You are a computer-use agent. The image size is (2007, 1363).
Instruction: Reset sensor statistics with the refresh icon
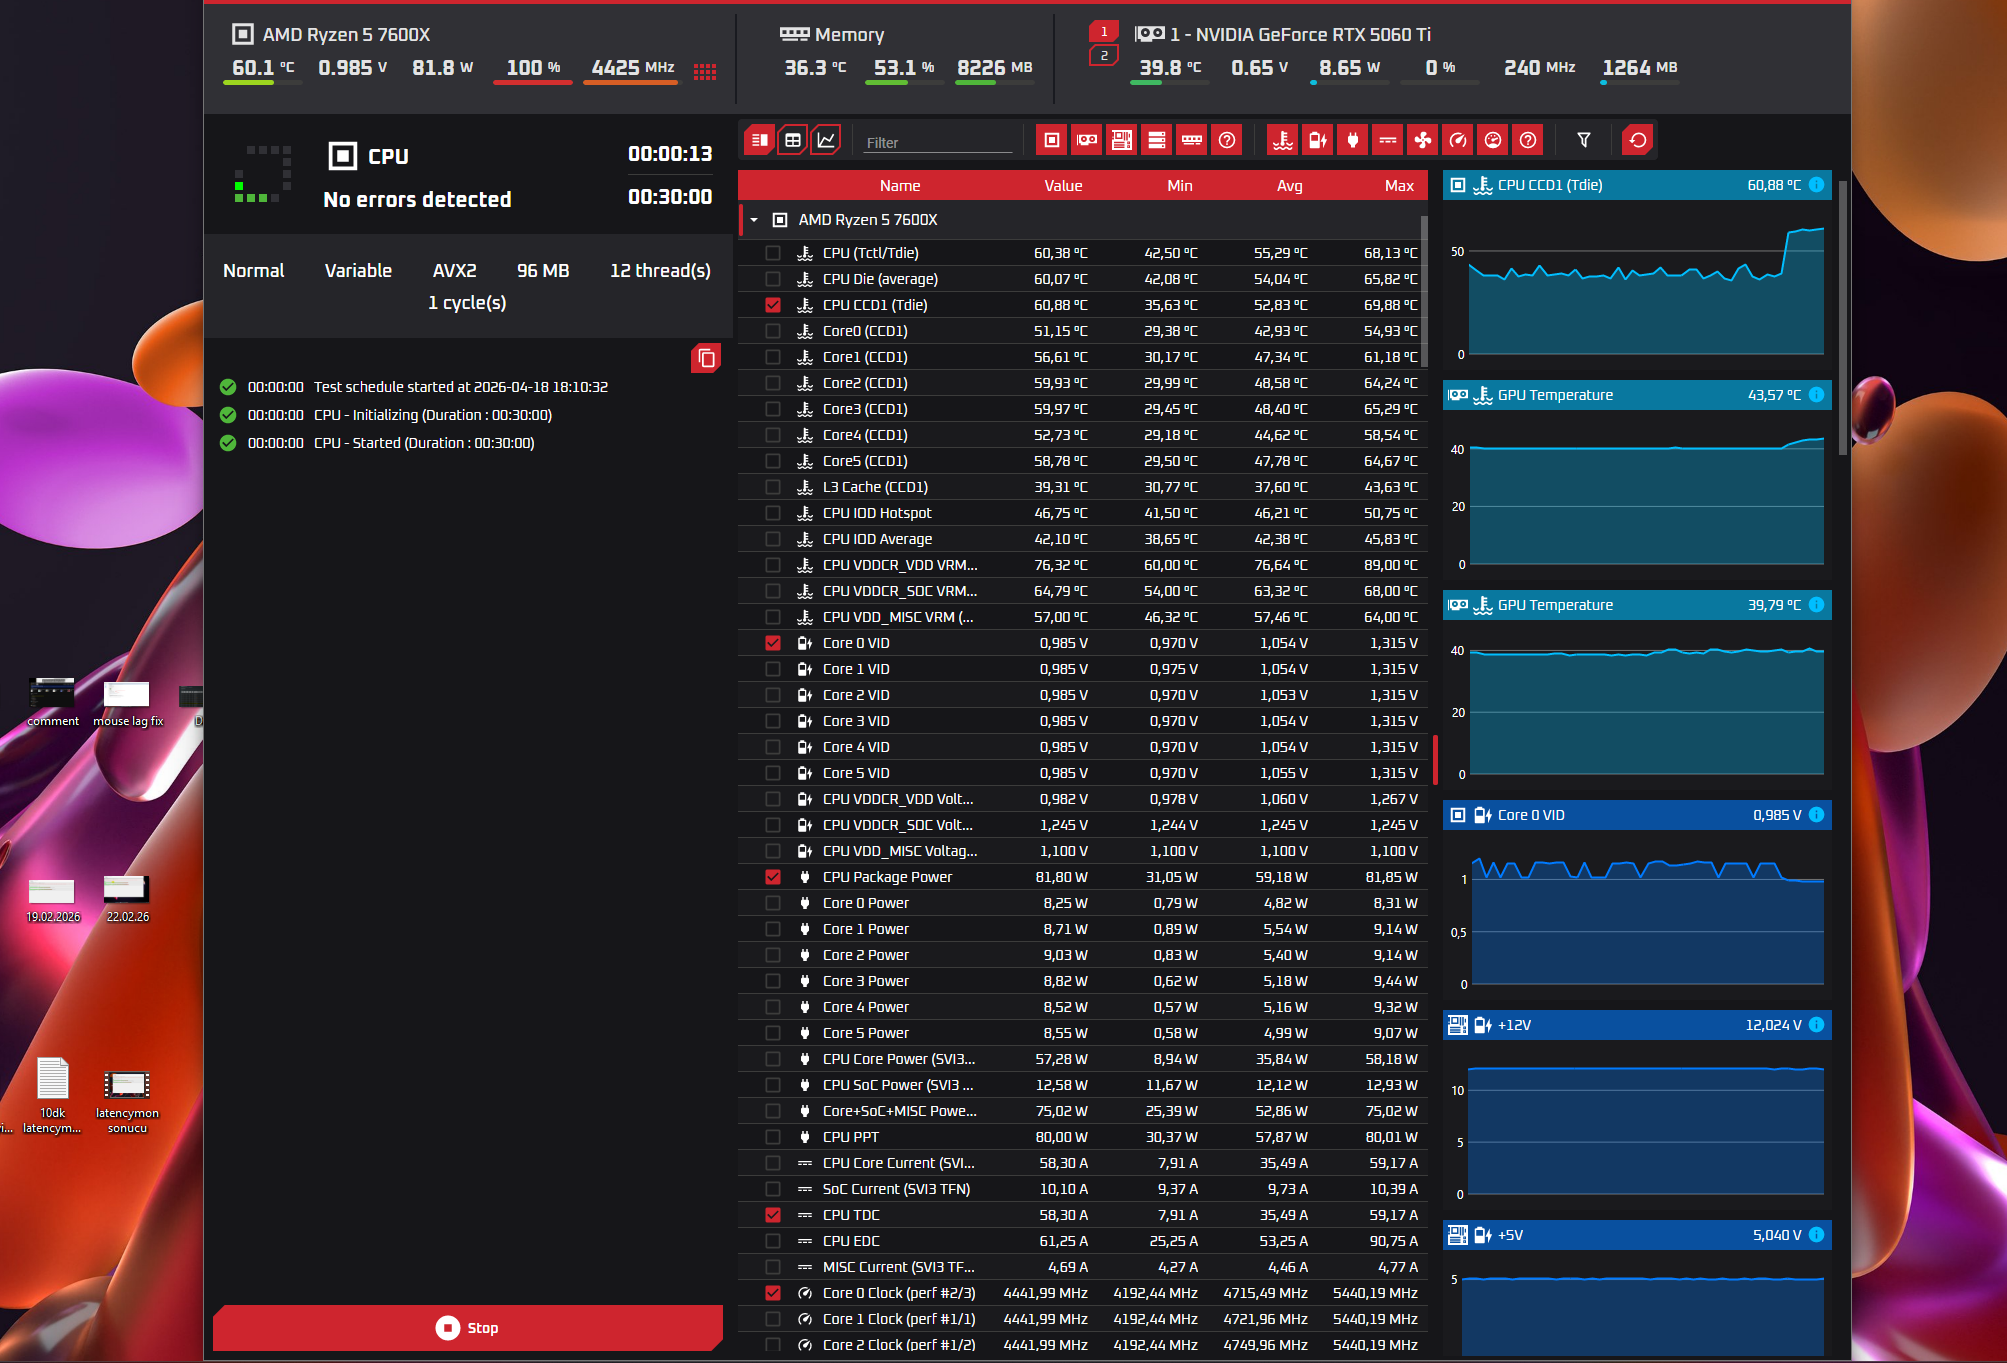point(1638,140)
